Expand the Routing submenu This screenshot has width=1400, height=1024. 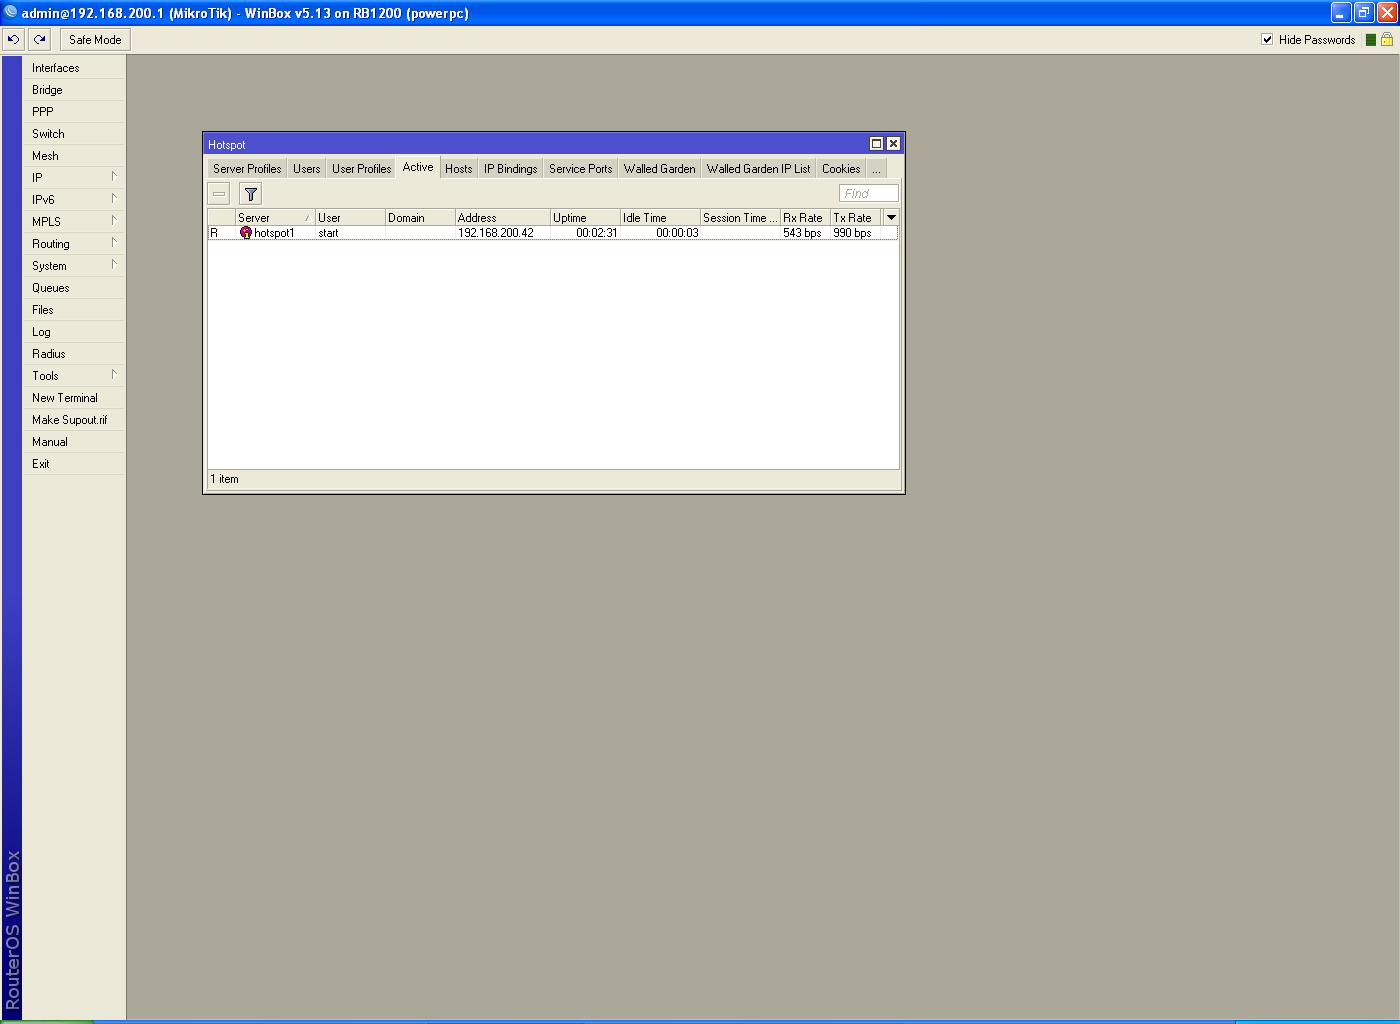point(114,243)
